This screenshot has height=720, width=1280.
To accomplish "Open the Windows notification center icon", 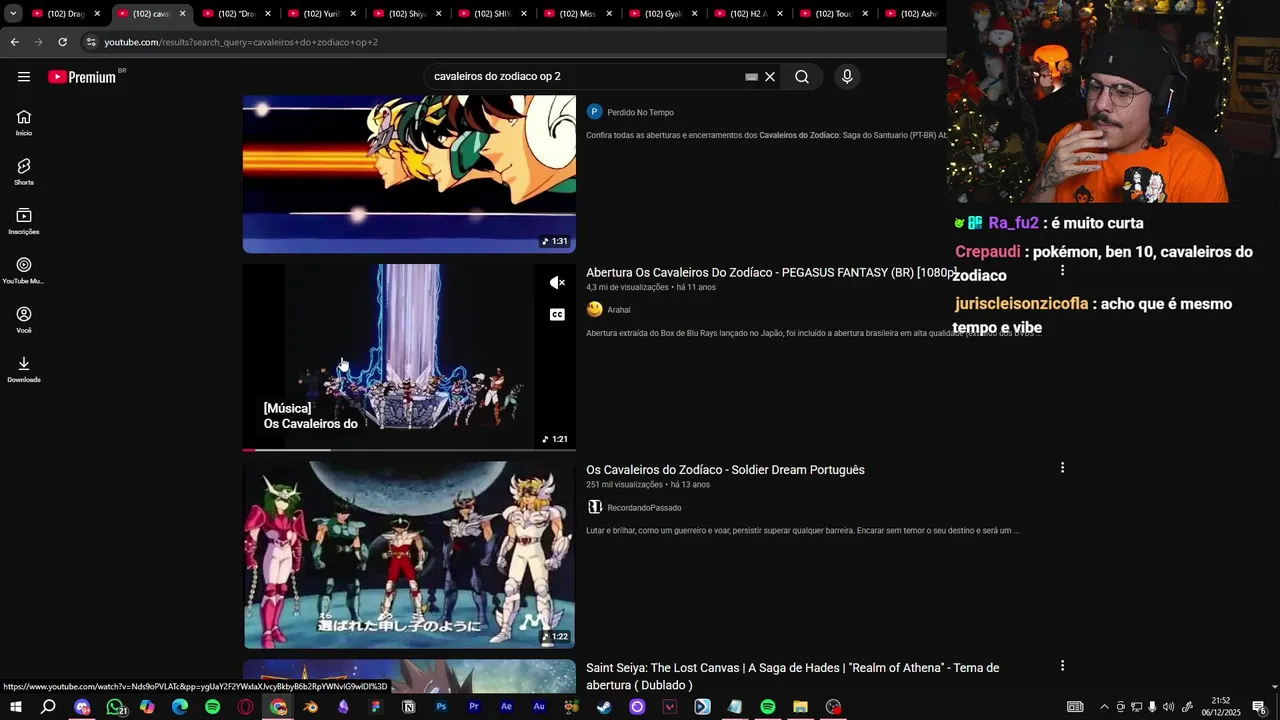I will click(x=1260, y=707).
